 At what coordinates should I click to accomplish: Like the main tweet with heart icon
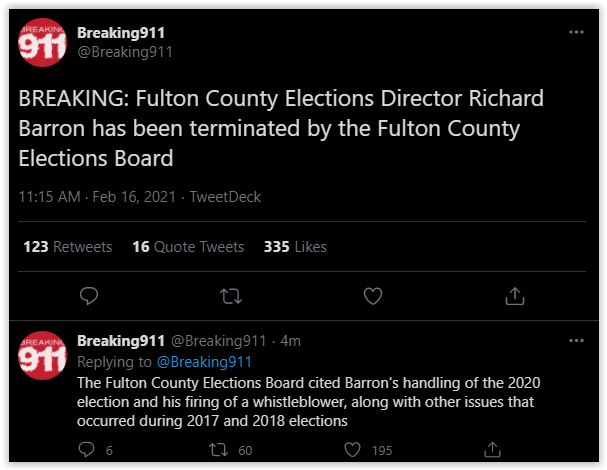[373, 296]
